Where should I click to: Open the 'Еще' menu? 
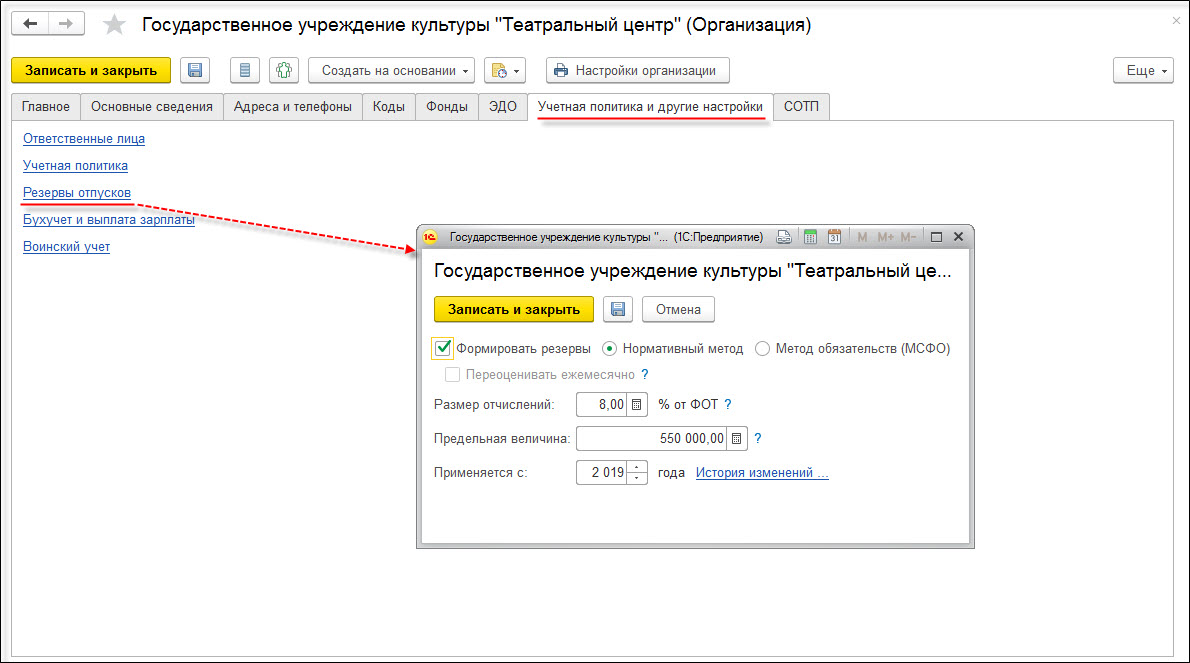(1143, 71)
